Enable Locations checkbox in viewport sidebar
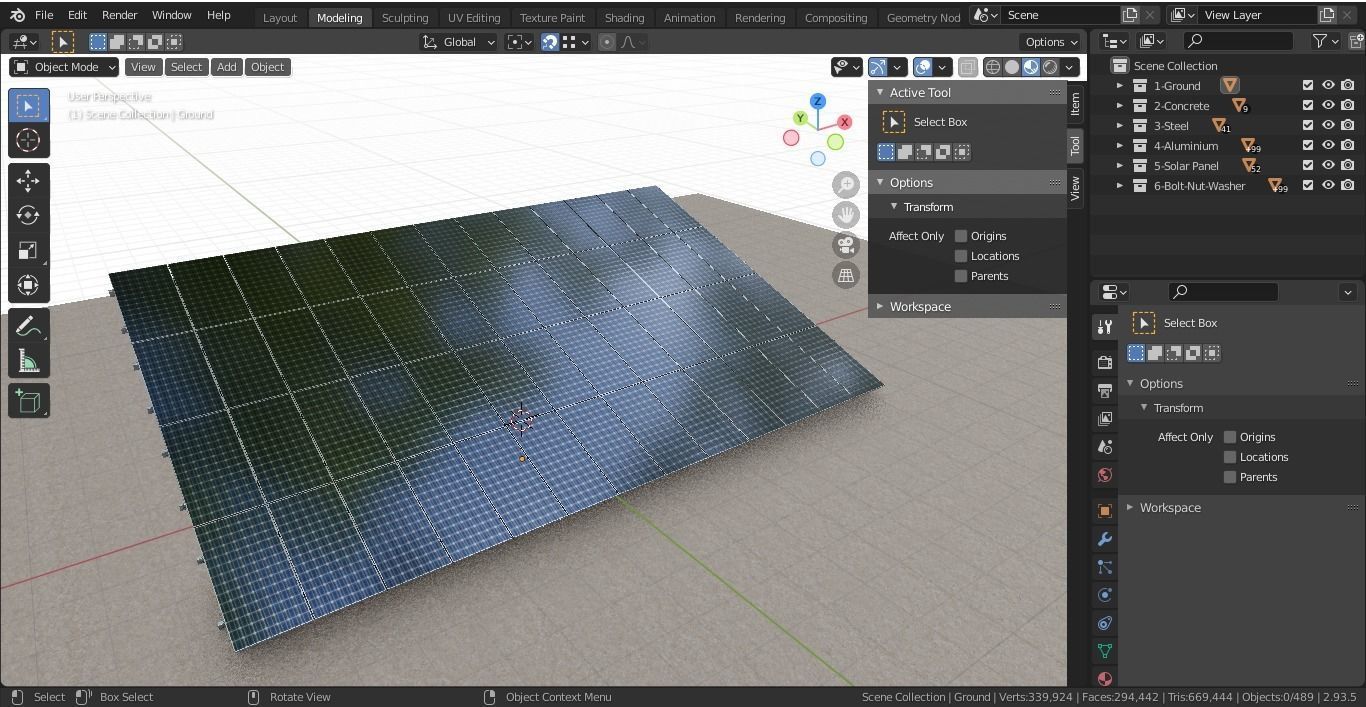 point(961,256)
